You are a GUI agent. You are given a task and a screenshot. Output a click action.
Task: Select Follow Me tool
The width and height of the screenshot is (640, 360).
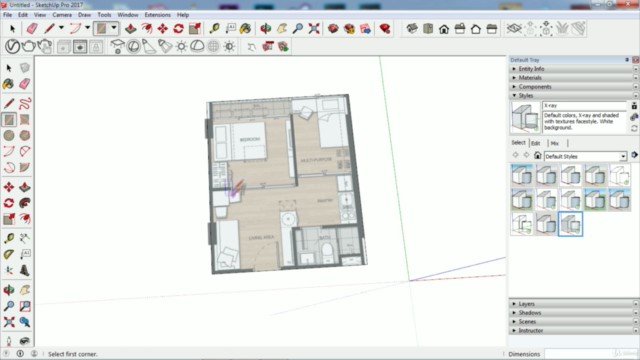(x=25, y=203)
